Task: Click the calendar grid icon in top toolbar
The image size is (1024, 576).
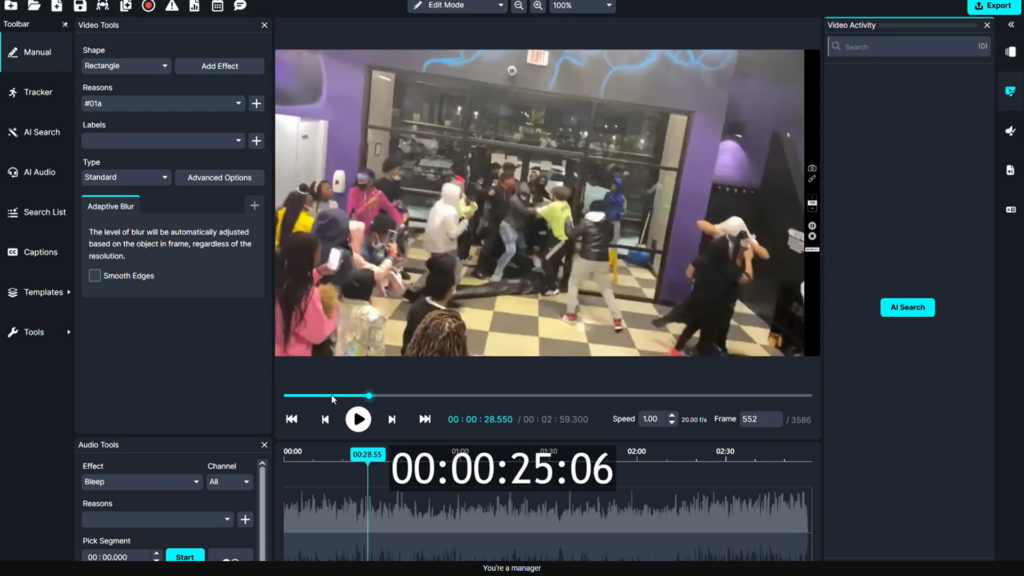Action: point(217,5)
